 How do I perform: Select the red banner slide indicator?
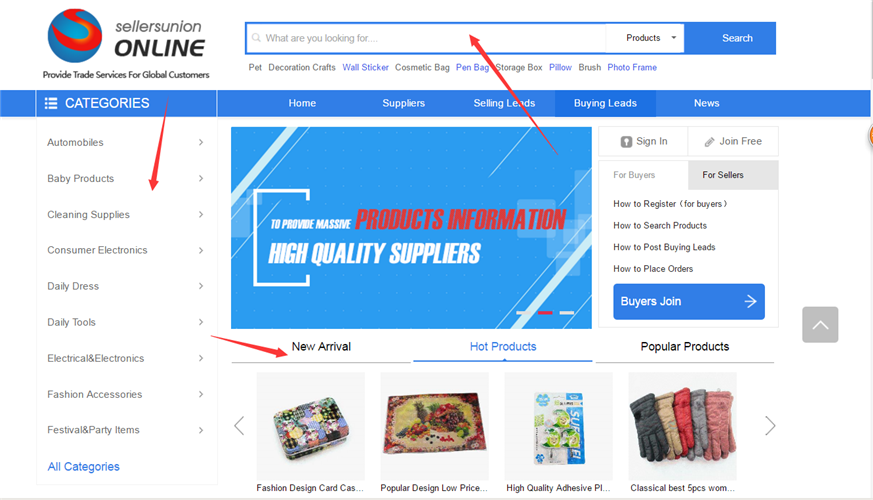coord(545,313)
